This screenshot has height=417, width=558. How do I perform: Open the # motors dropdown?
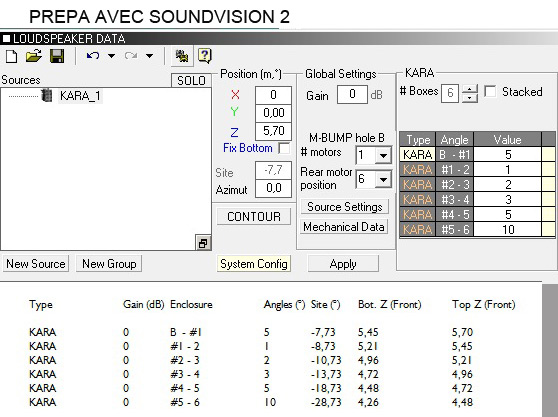tap(383, 155)
